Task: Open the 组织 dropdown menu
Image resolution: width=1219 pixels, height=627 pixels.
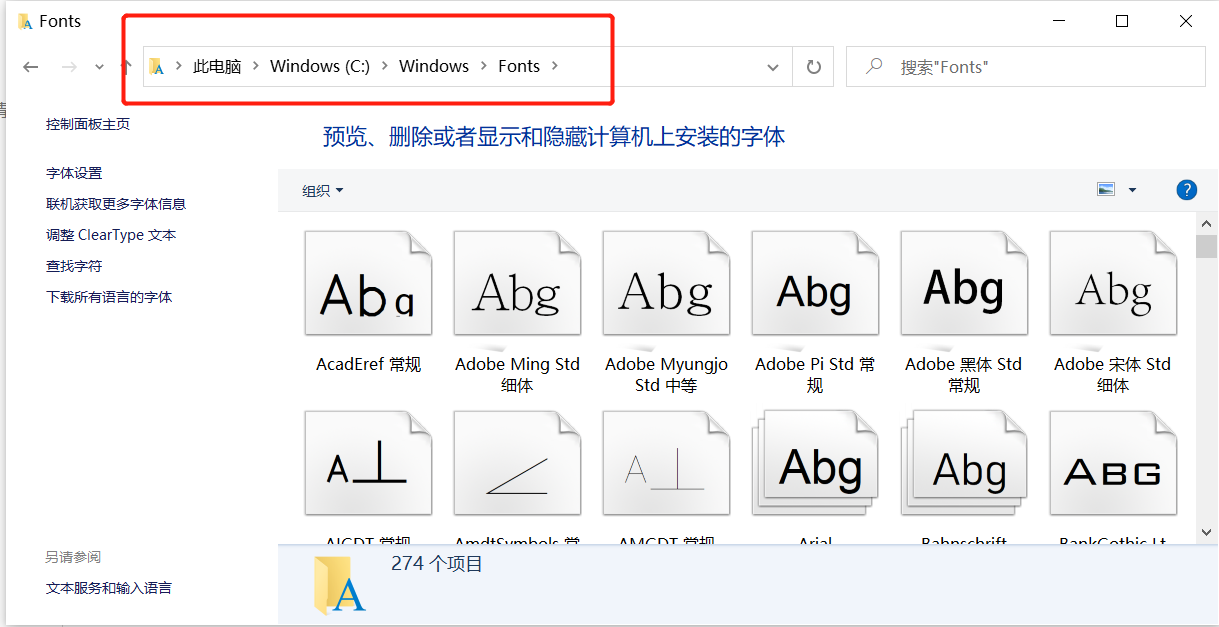Action: (x=320, y=190)
